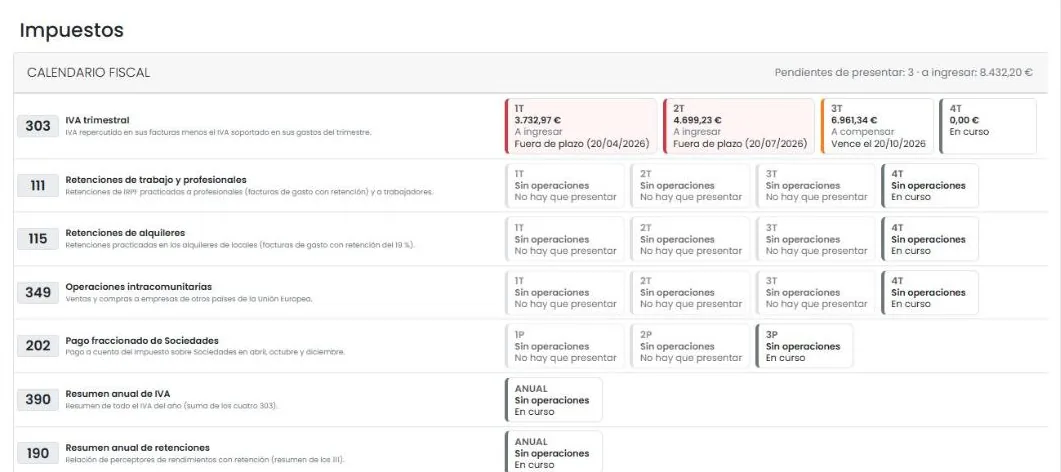Image resolution: width=1061 pixels, height=472 pixels.
Task: Click the amount 6.961,34 €
Action: click(x=855, y=120)
